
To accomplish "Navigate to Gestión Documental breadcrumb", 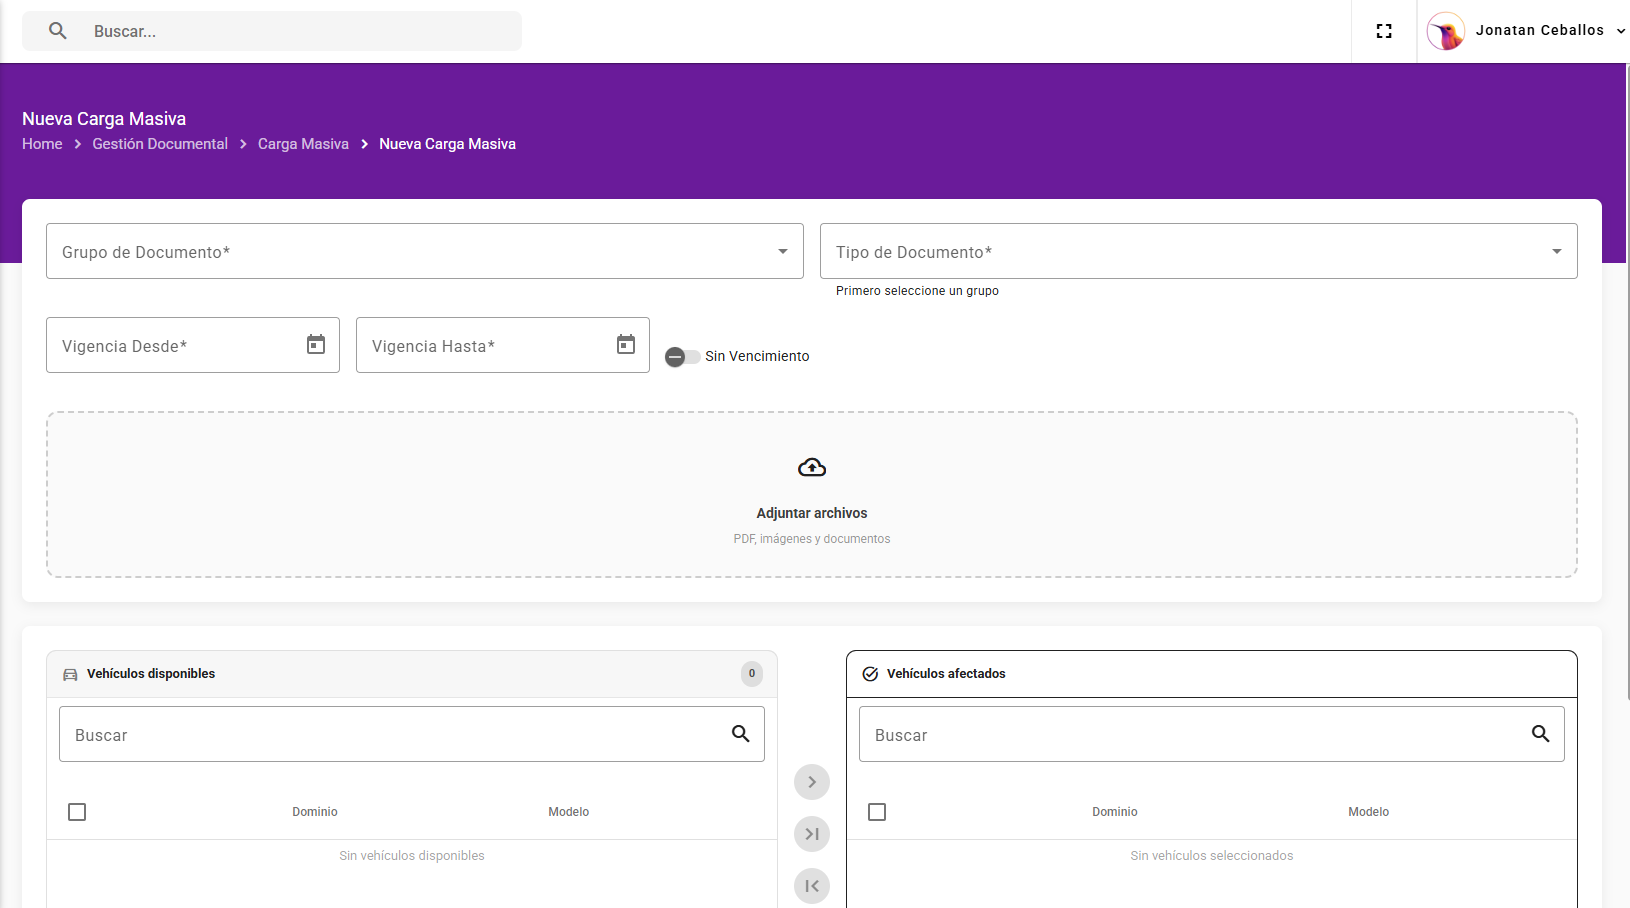I will click(x=160, y=144).
